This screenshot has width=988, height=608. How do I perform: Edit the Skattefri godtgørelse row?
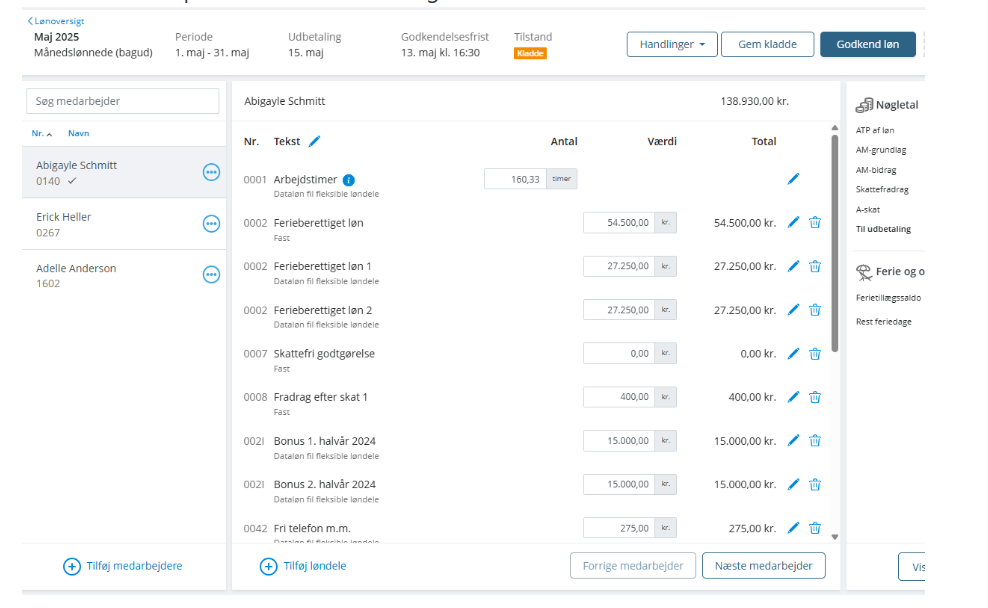coord(793,354)
